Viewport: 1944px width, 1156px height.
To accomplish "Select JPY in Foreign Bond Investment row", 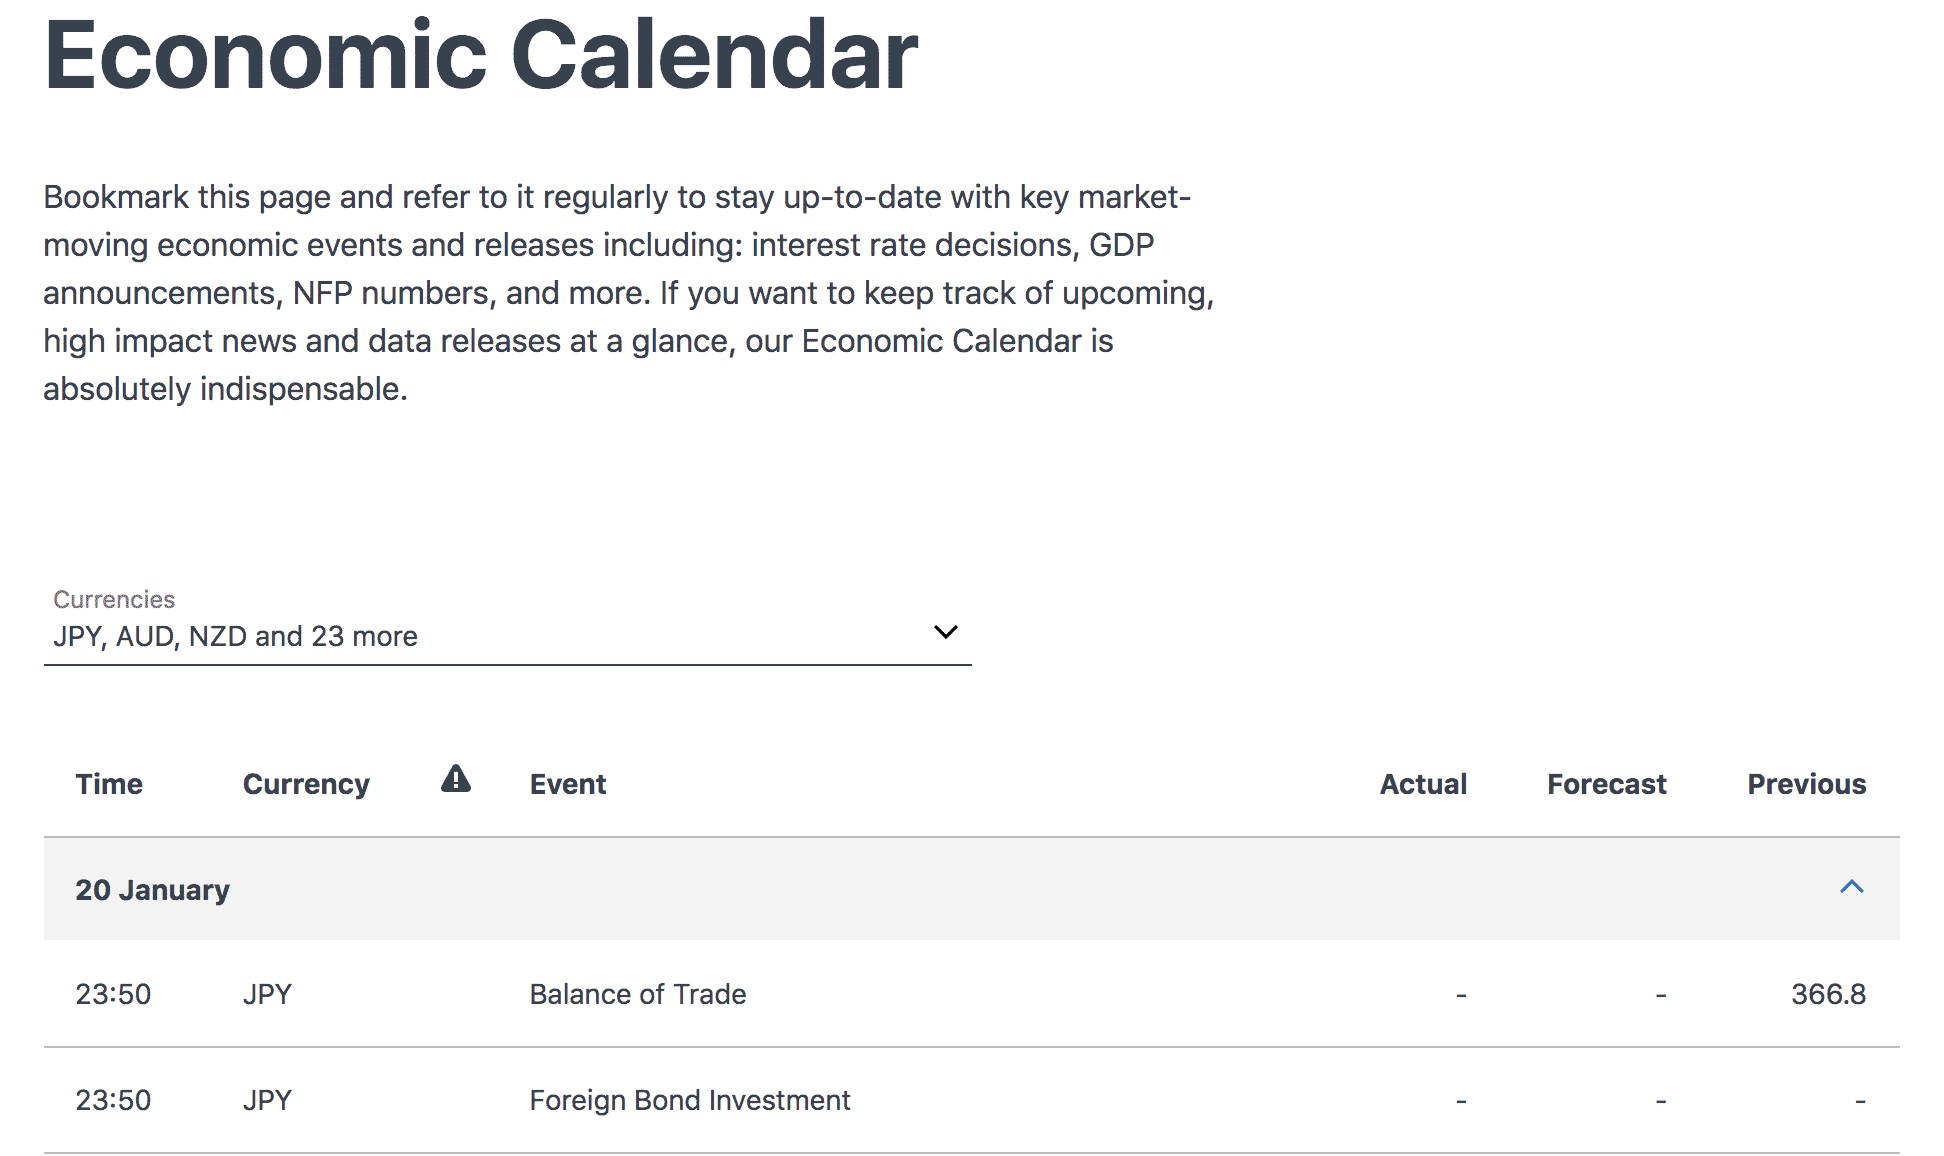I will [267, 1100].
